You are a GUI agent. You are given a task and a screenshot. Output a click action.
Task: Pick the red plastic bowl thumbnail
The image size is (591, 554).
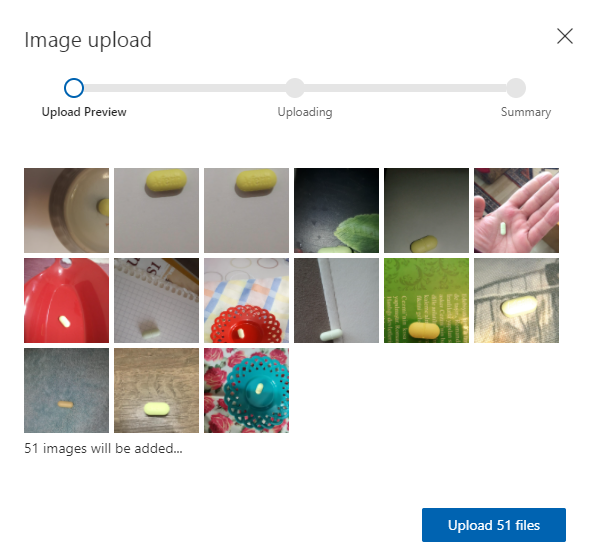(x=66, y=300)
